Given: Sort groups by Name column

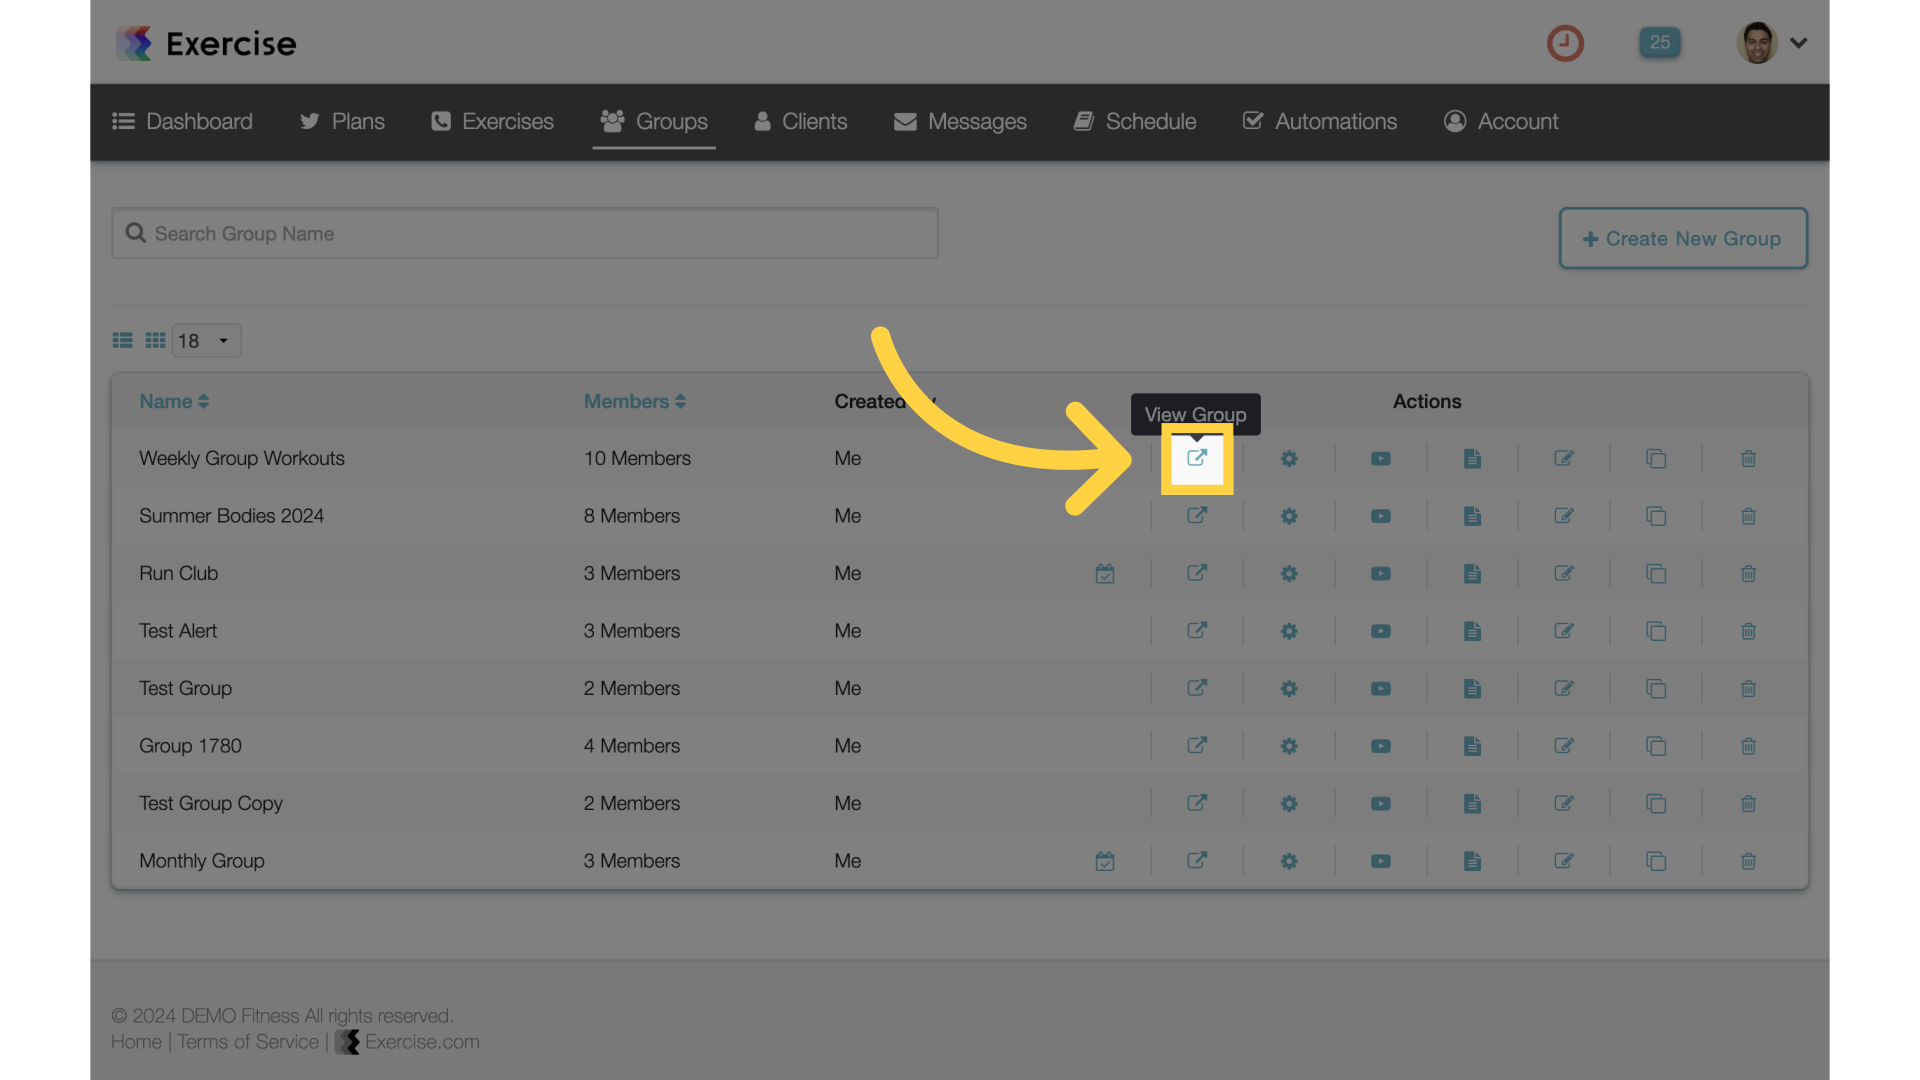Looking at the screenshot, I should 174,401.
